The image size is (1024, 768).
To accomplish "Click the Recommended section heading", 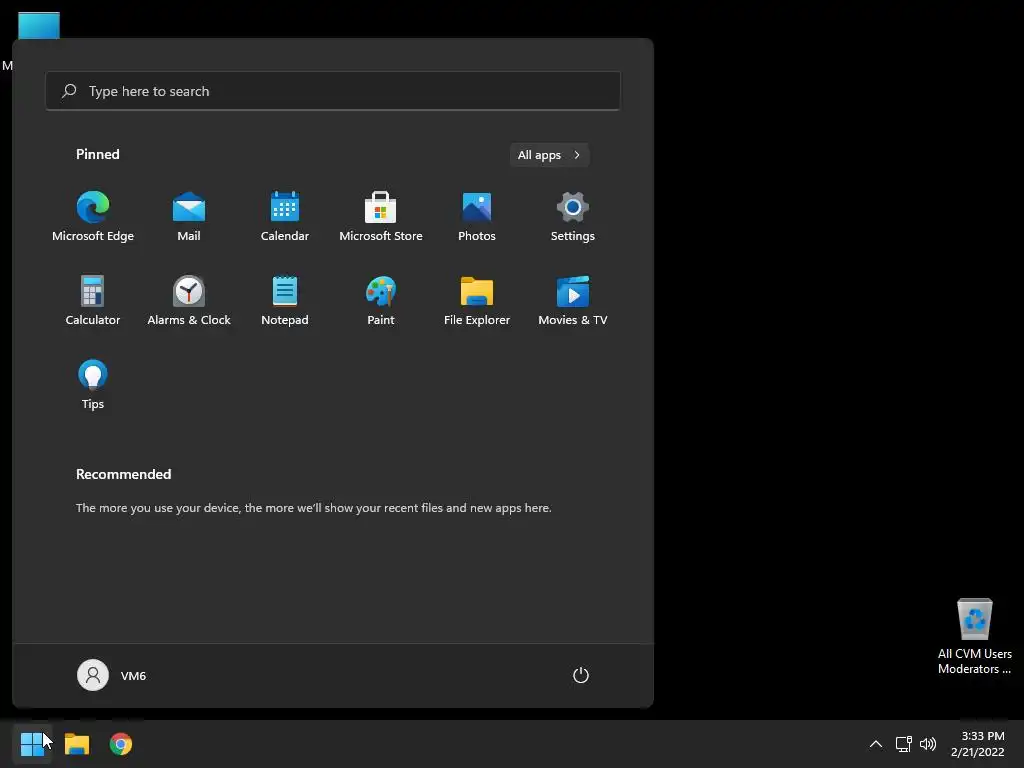I will click(123, 474).
